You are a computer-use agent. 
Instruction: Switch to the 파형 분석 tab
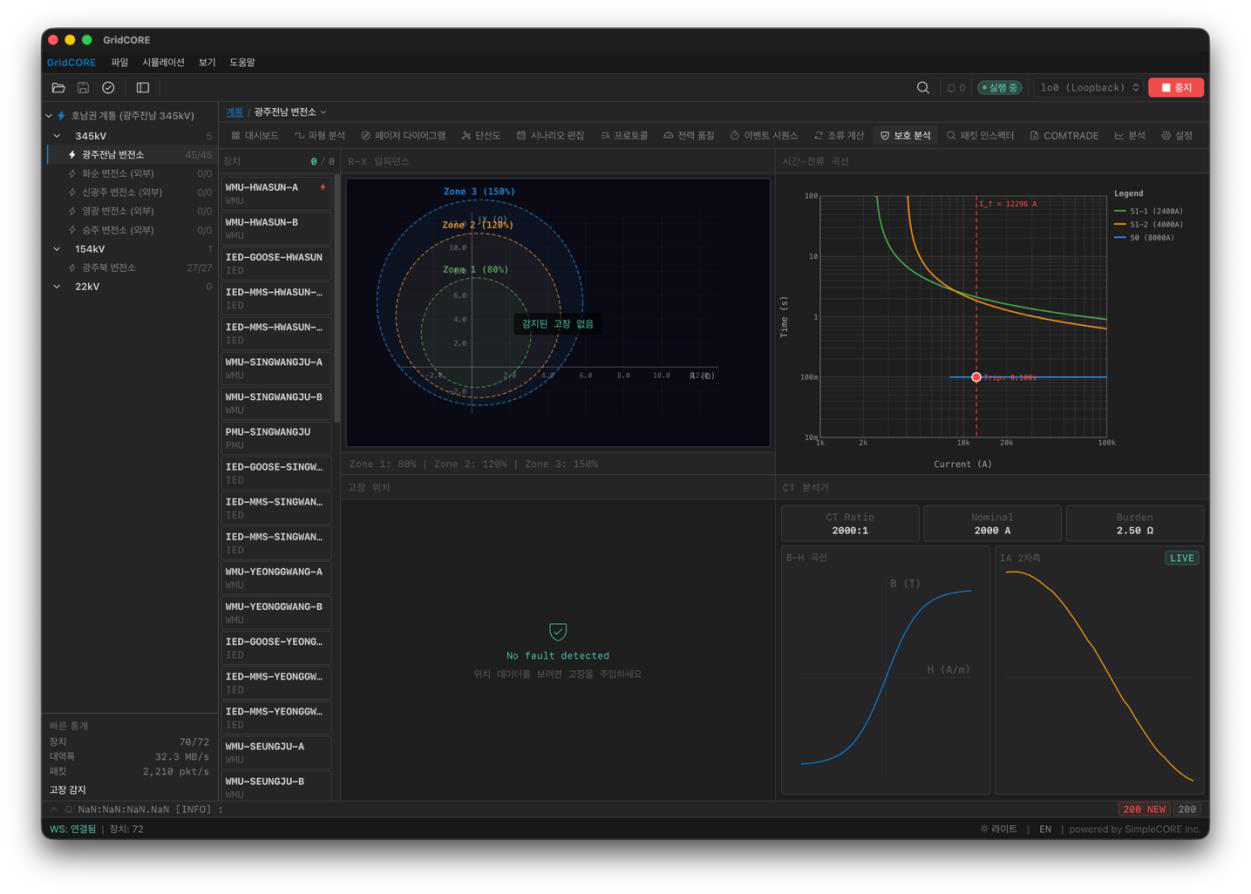coord(320,135)
